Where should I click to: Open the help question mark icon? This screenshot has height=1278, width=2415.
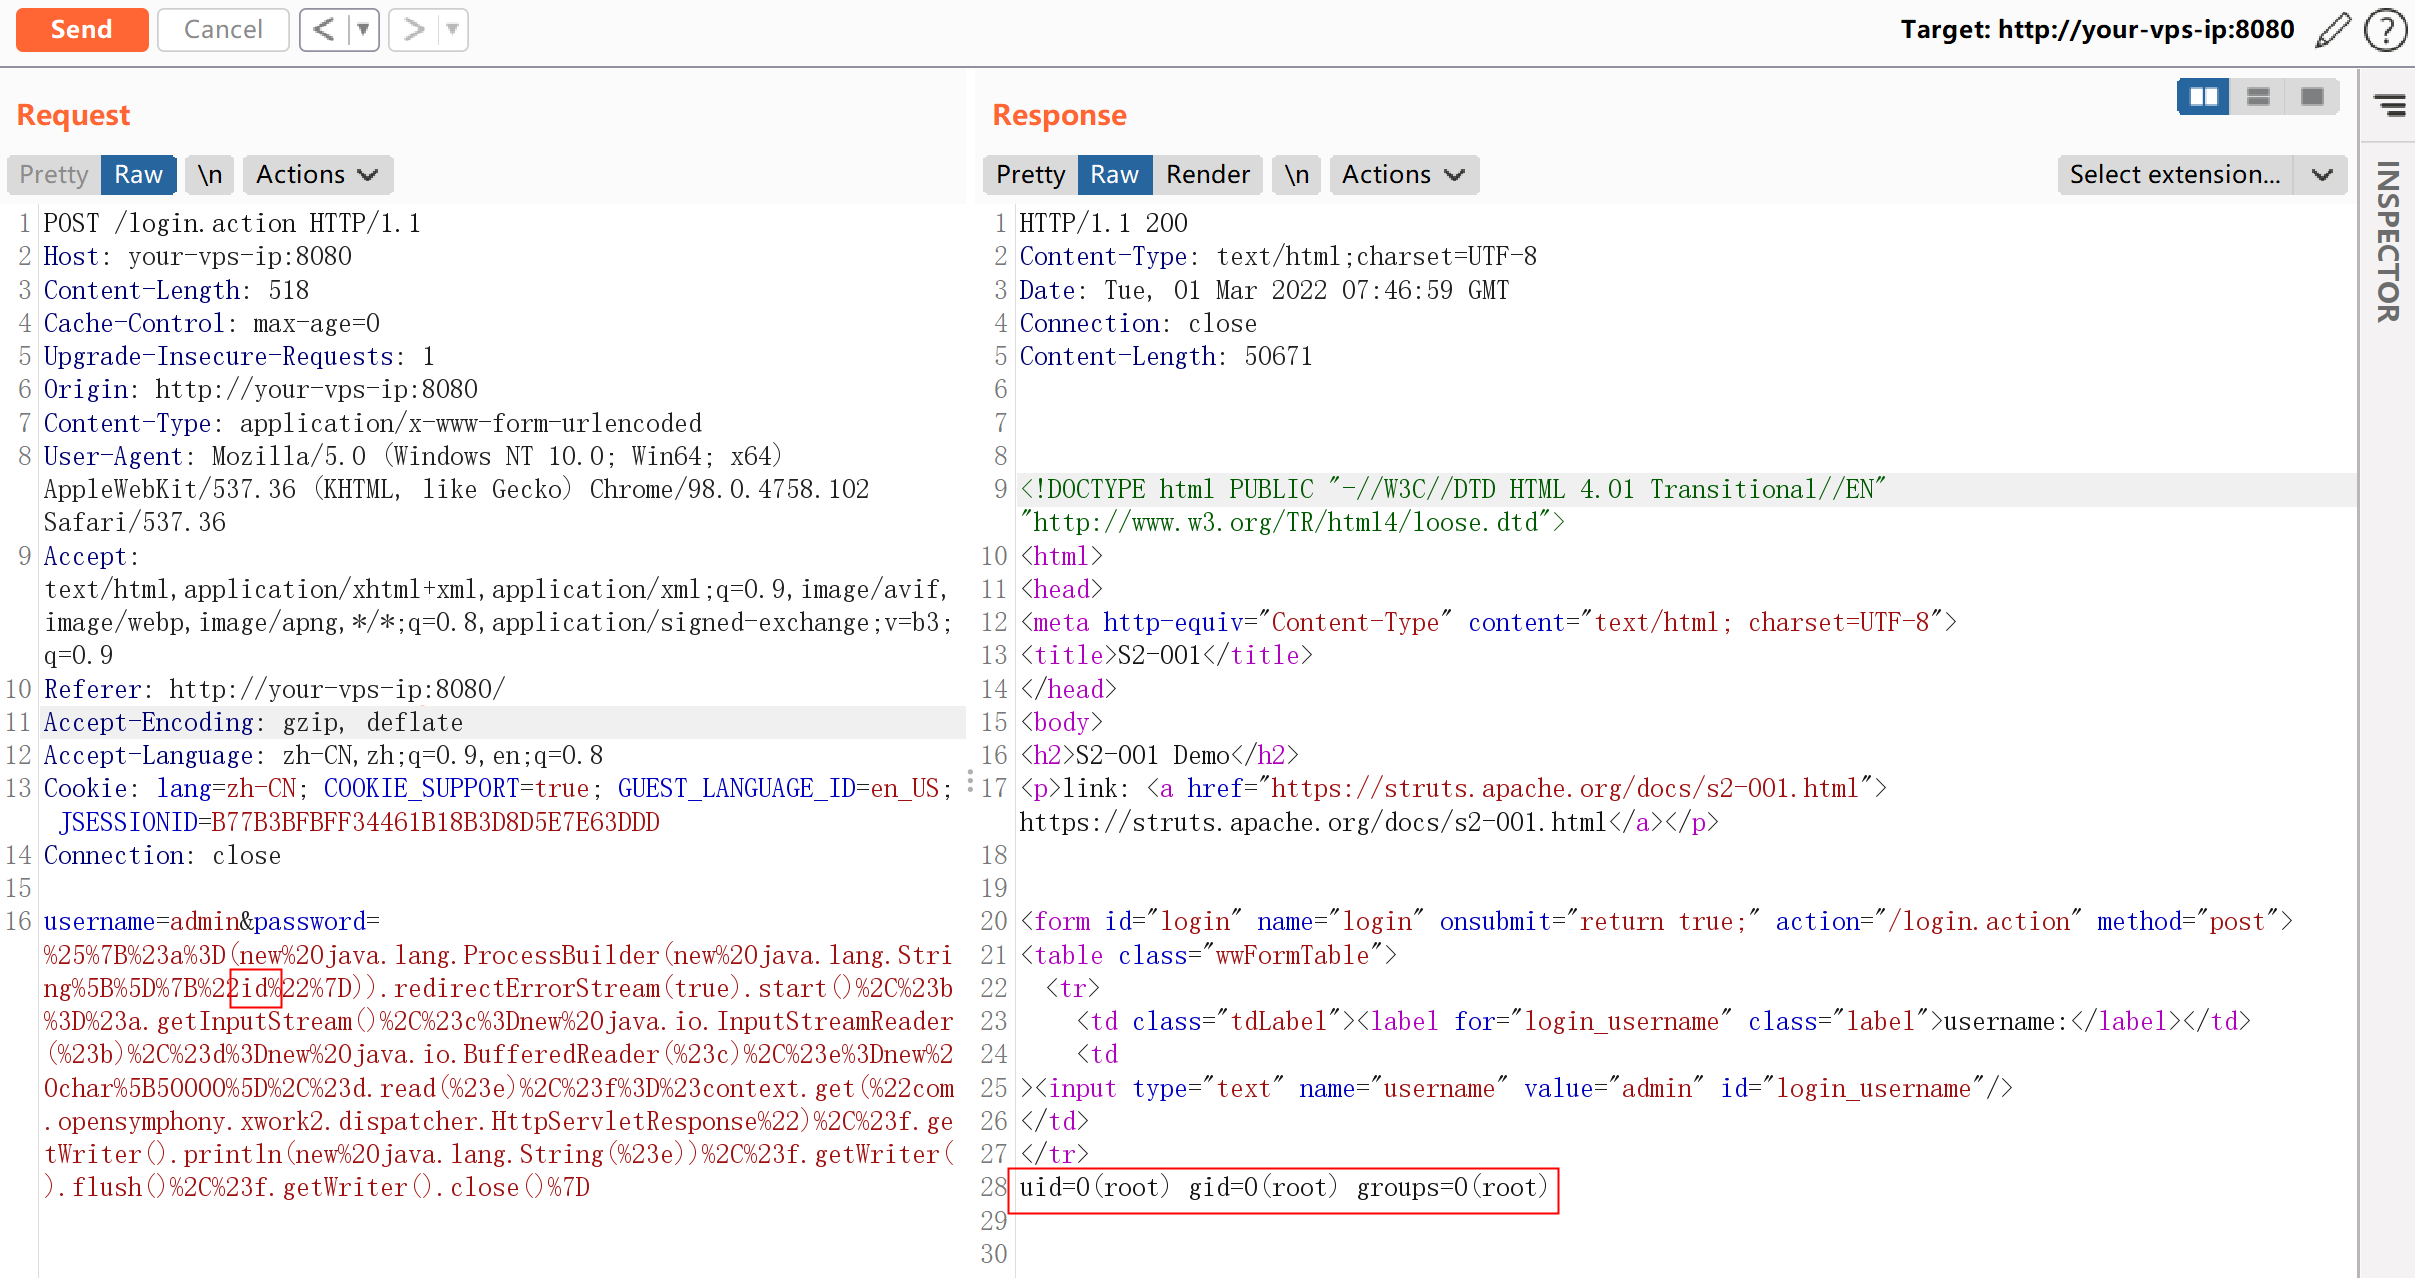point(2385,30)
